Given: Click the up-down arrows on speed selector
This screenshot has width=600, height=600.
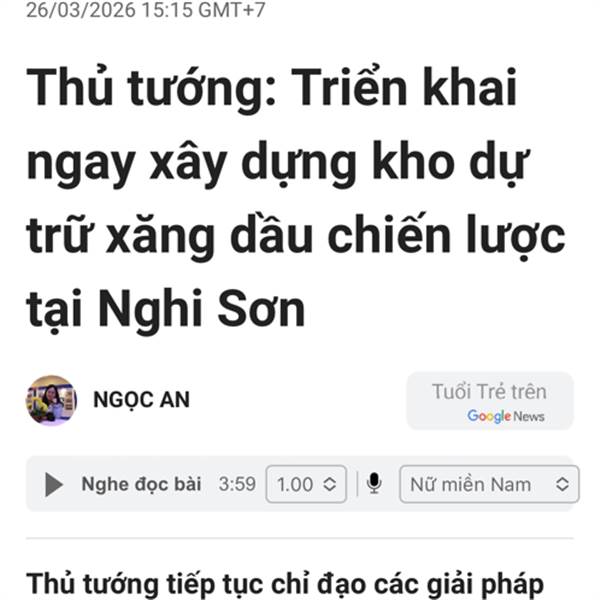Looking at the screenshot, I should coord(329,484).
